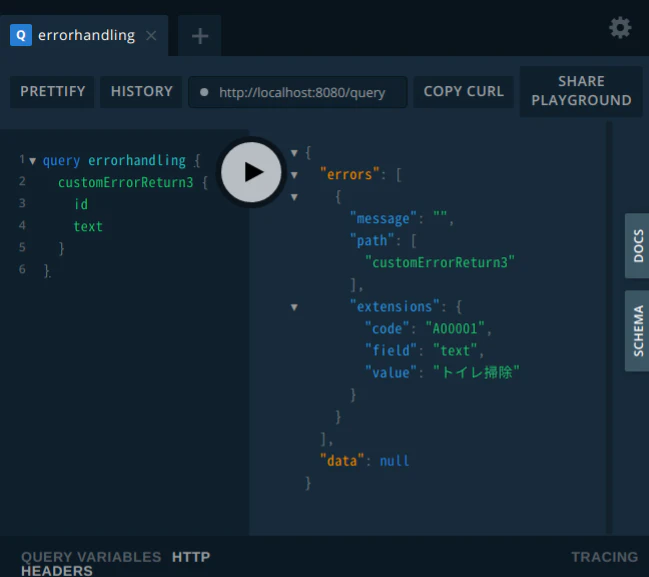Viewport: 649px width, 577px height.
Task: Select the errorhandling tab
Action: pos(84,36)
